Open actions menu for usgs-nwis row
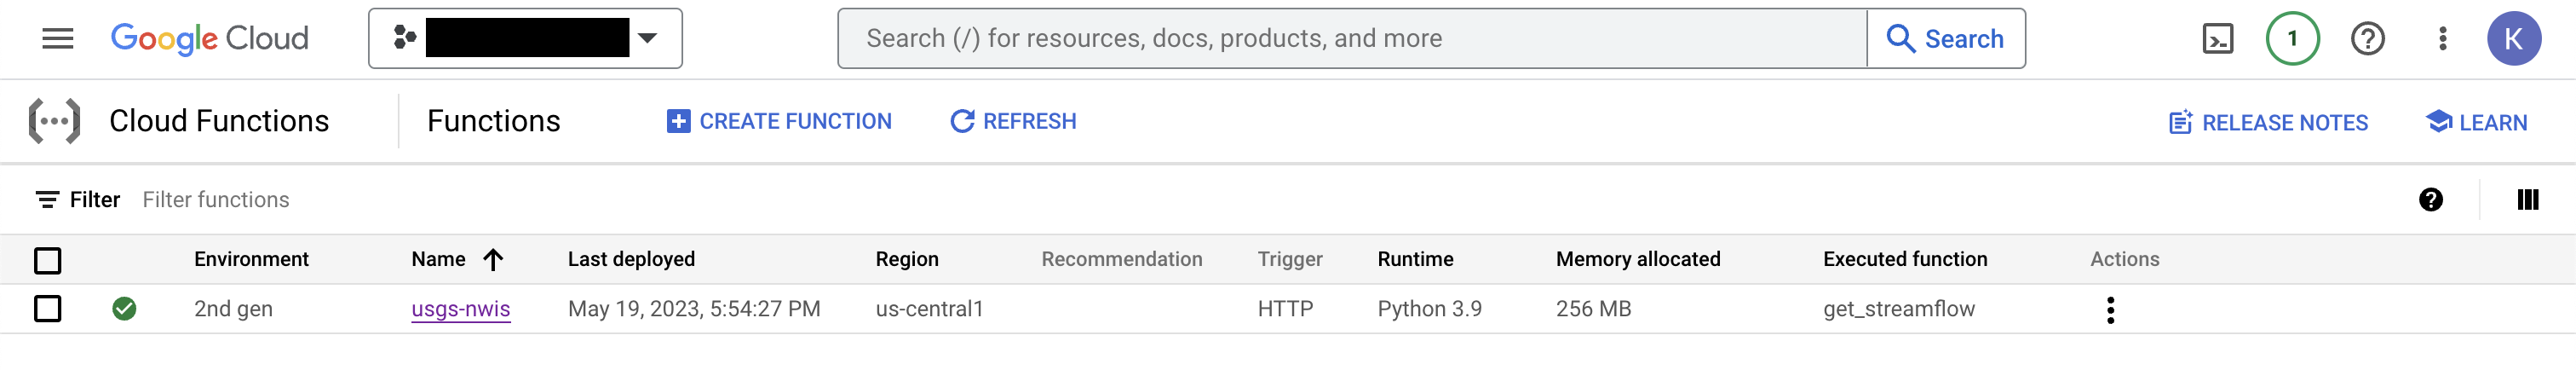Viewport: 2576px width, 370px height. 2110,310
